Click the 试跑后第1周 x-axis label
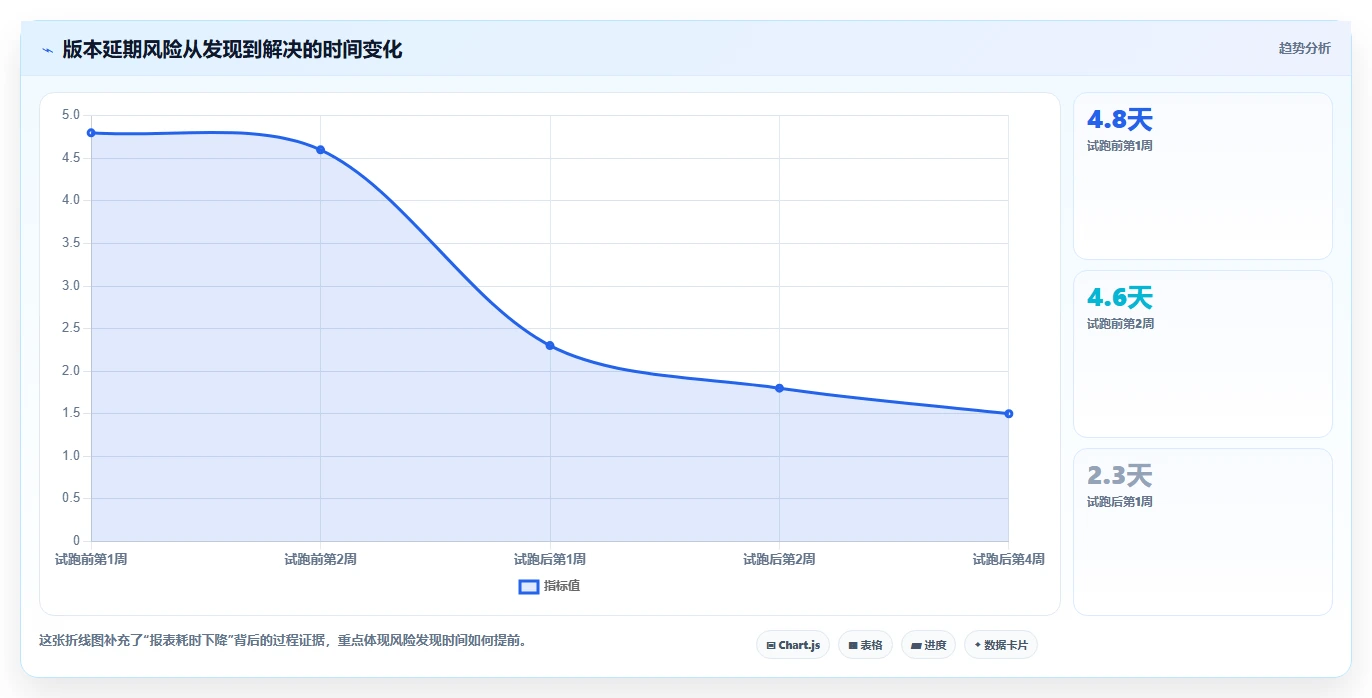Screen dimensions: 1372x698 [x=550, y=560]
